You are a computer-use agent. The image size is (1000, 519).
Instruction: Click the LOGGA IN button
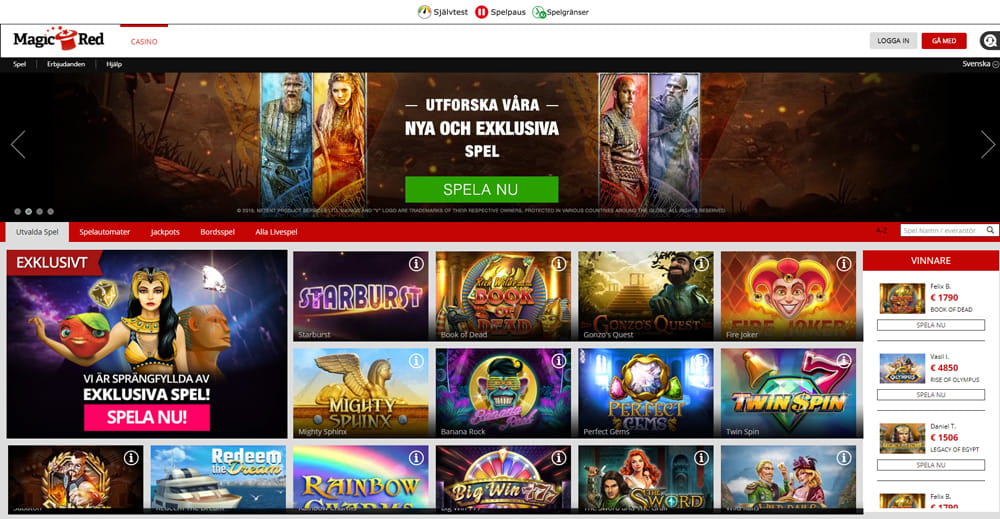893,41
